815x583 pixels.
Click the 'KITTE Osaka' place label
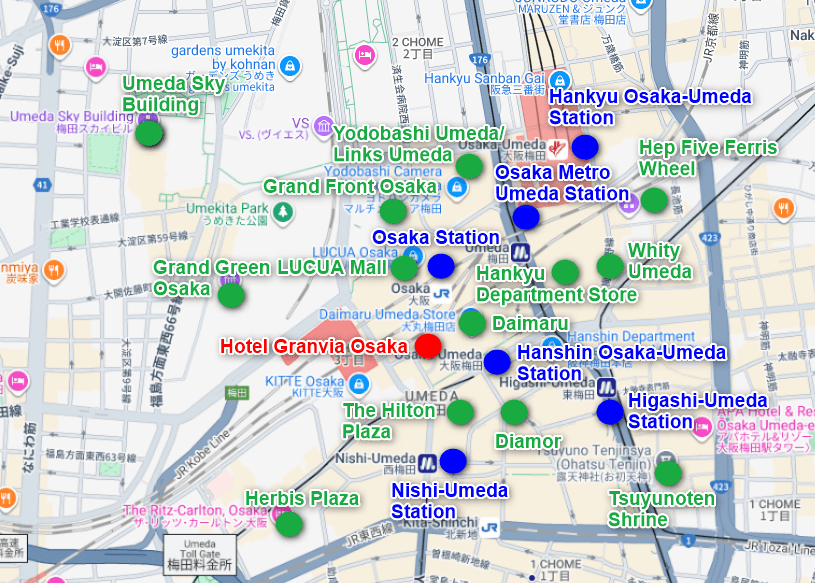point(305,381)
